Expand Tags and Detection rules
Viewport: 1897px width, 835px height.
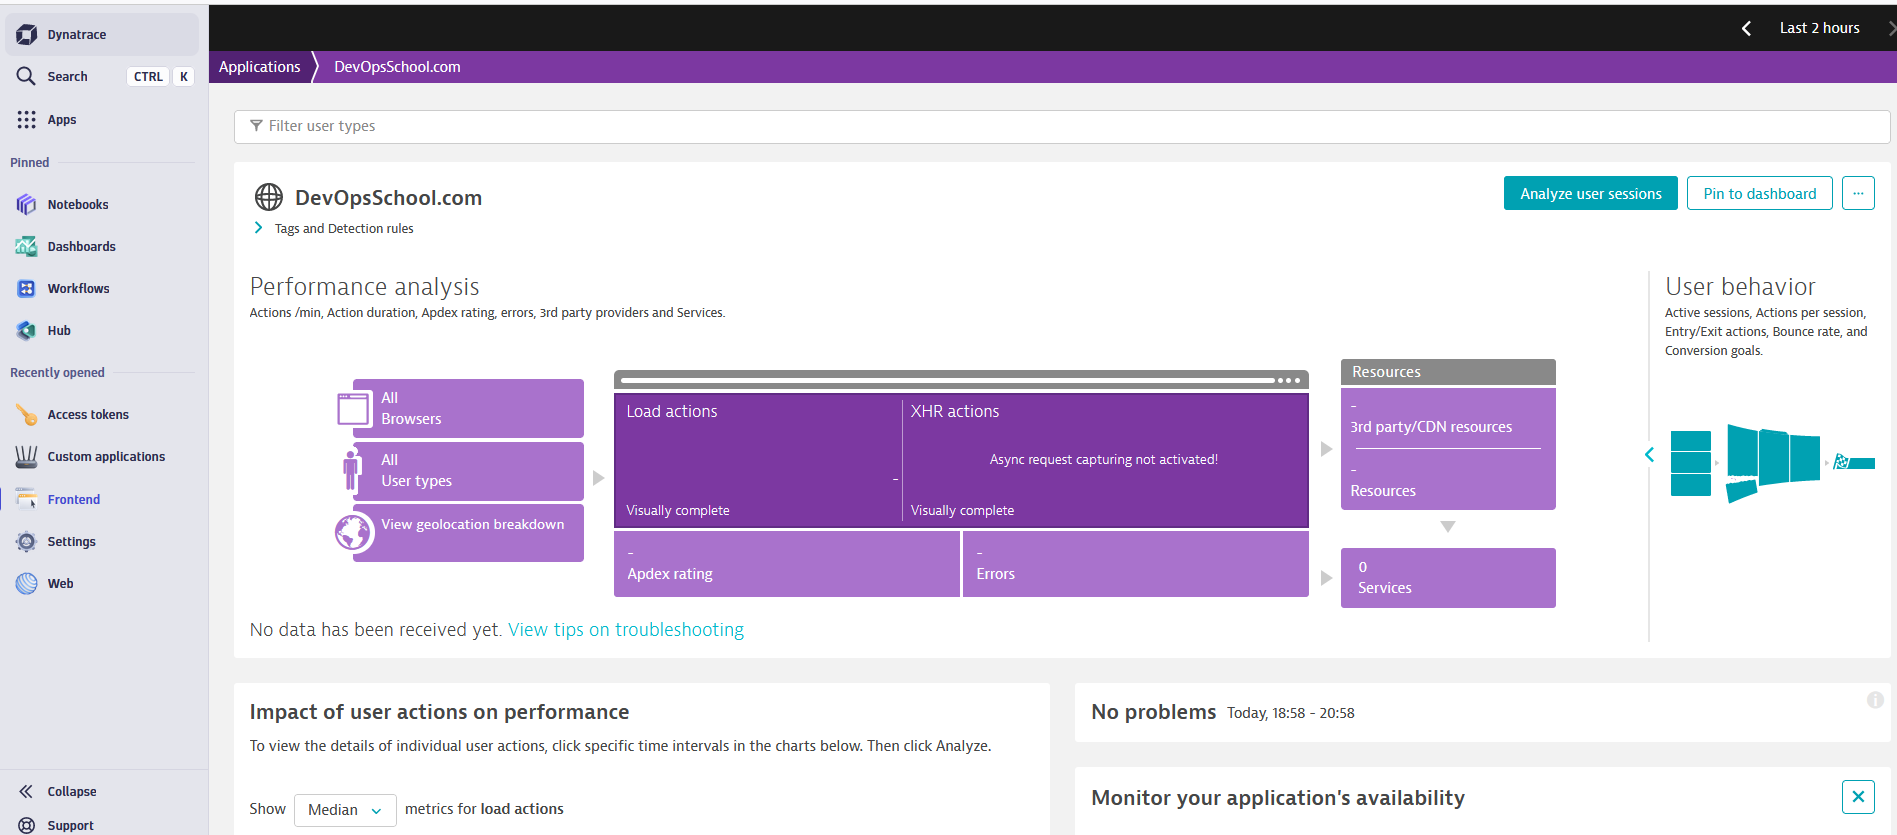click(258, 228)
